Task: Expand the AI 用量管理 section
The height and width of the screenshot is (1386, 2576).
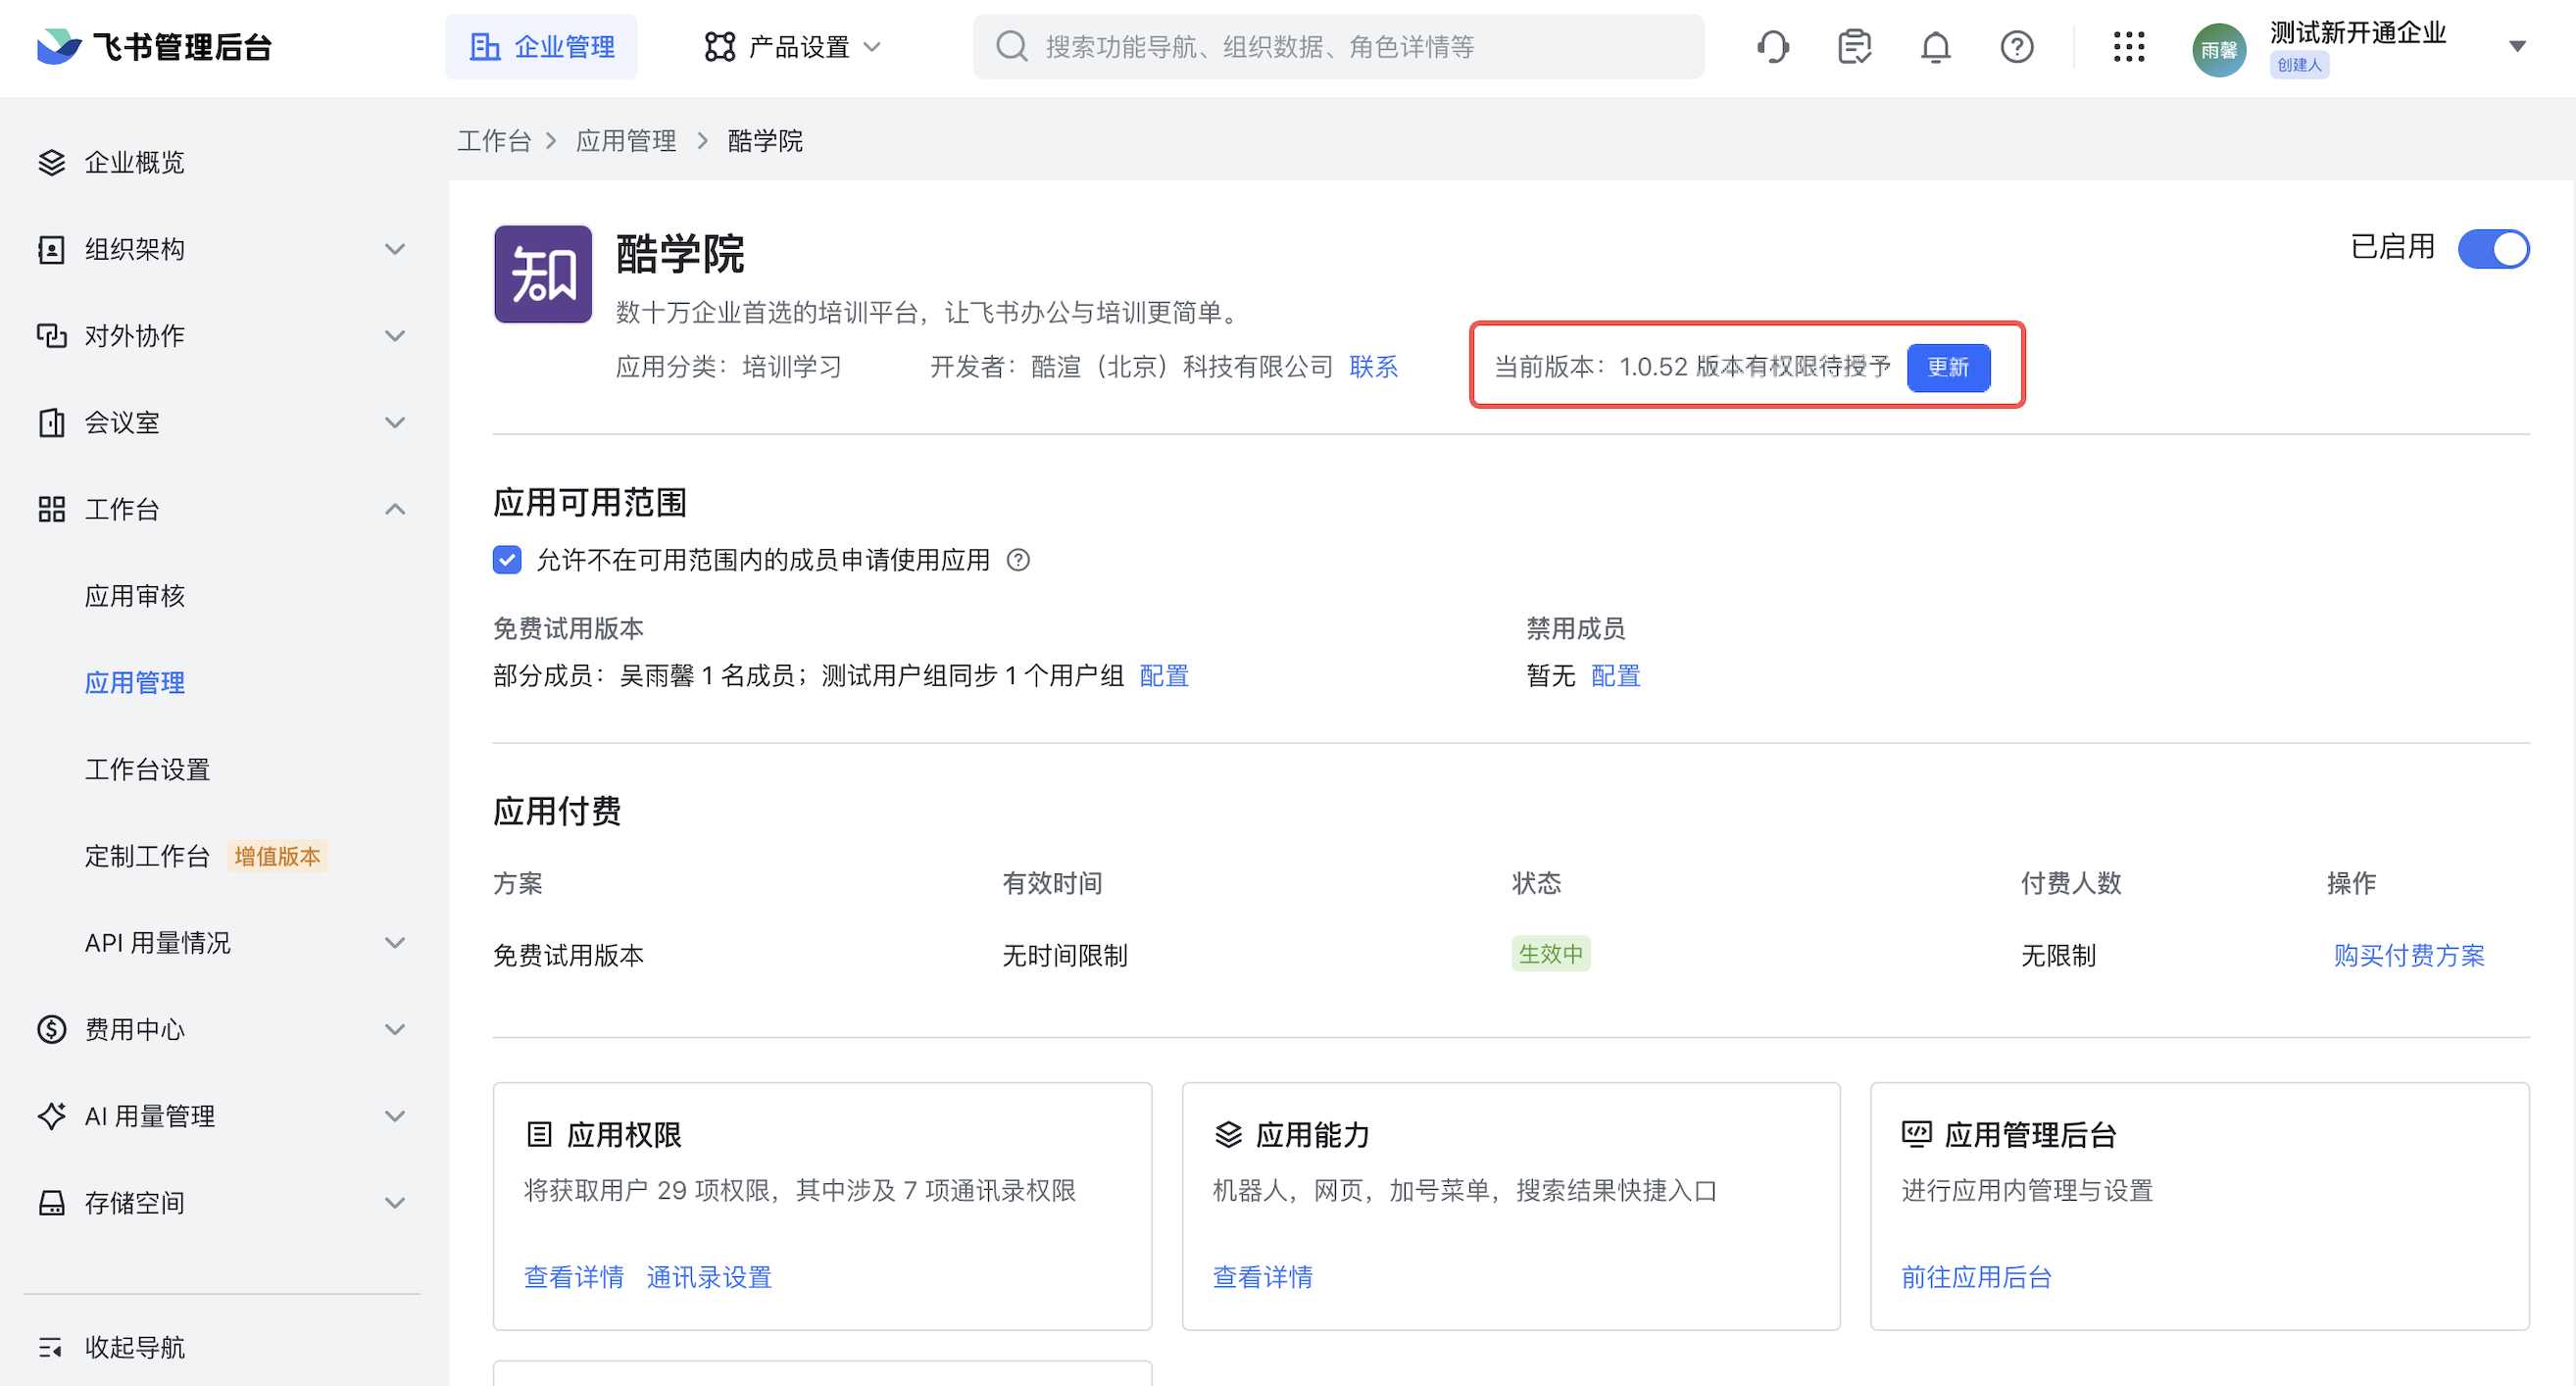Action: click(395, 1116)
